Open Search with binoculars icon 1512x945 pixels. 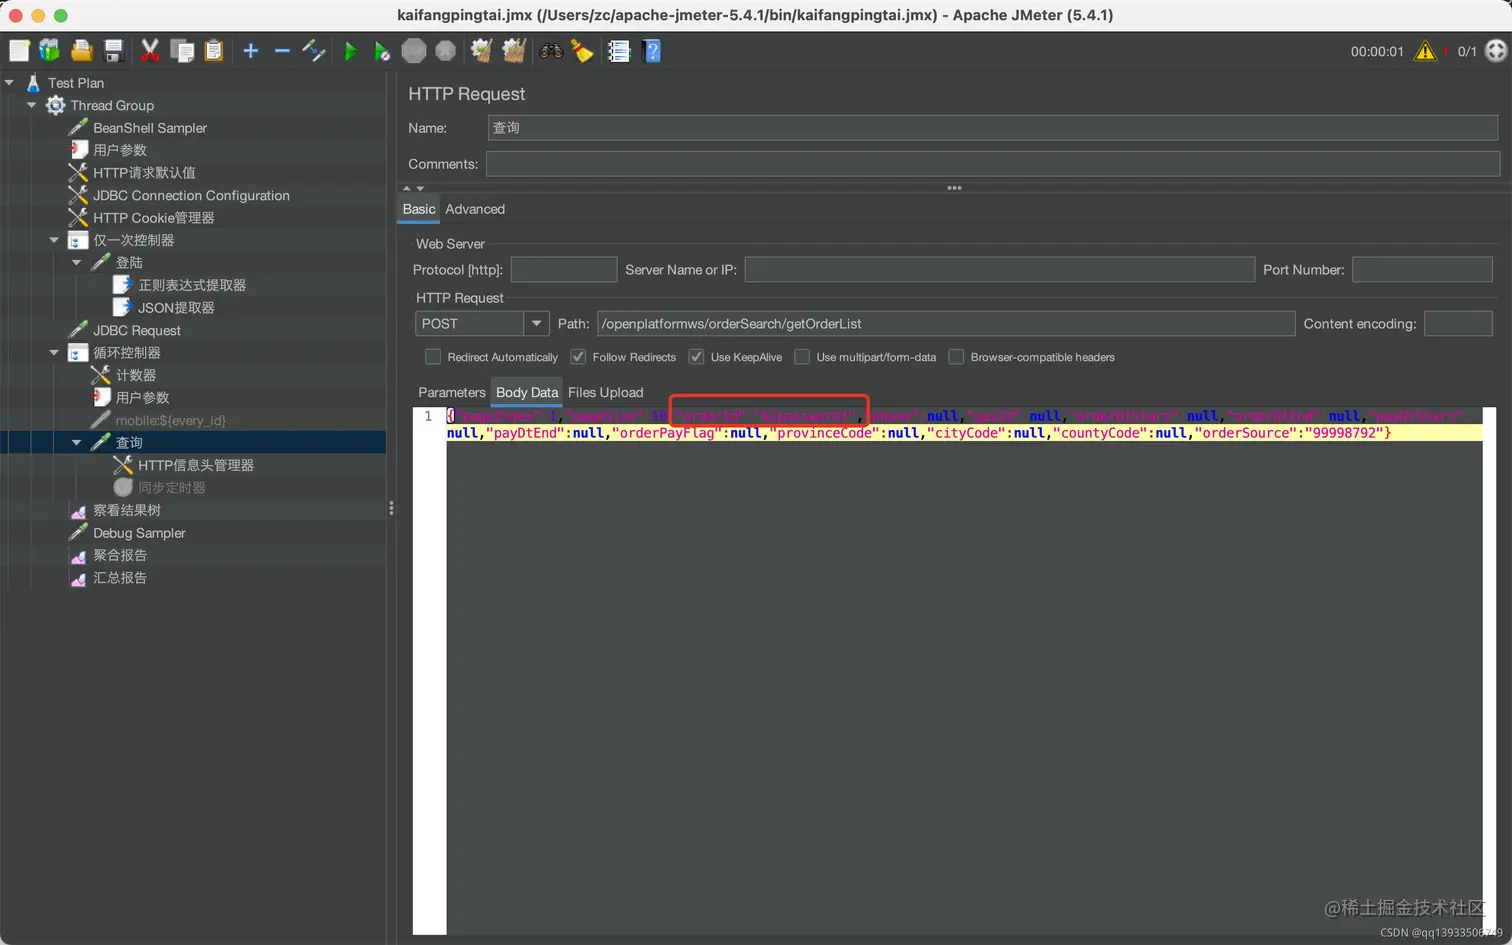click(x=551, y=51)
